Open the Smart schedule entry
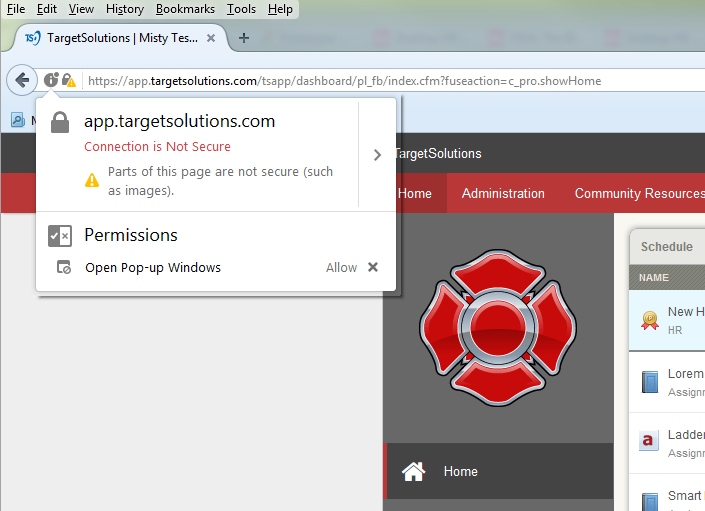Viewport: 705px width, 511px height. (x=667, y=493)
